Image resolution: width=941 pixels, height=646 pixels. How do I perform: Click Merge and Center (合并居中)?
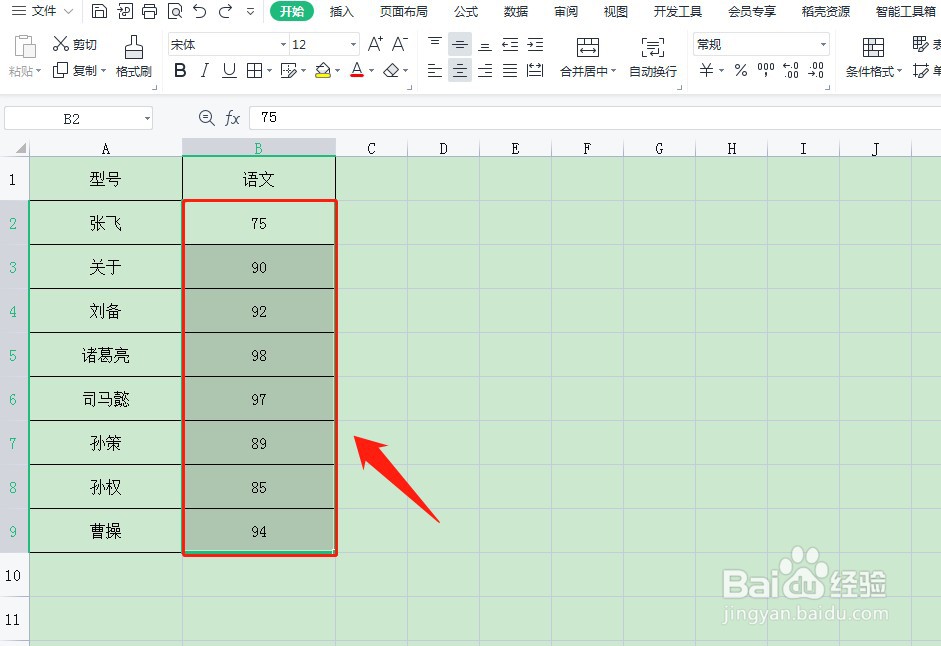tap(588, 57)
